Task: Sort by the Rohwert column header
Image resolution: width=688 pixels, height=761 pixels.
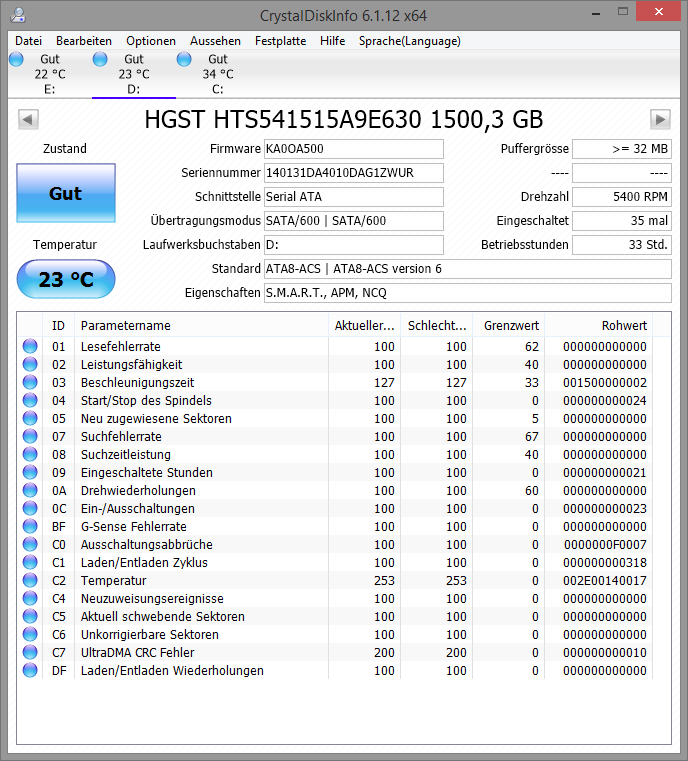Action: click(599, 325)
